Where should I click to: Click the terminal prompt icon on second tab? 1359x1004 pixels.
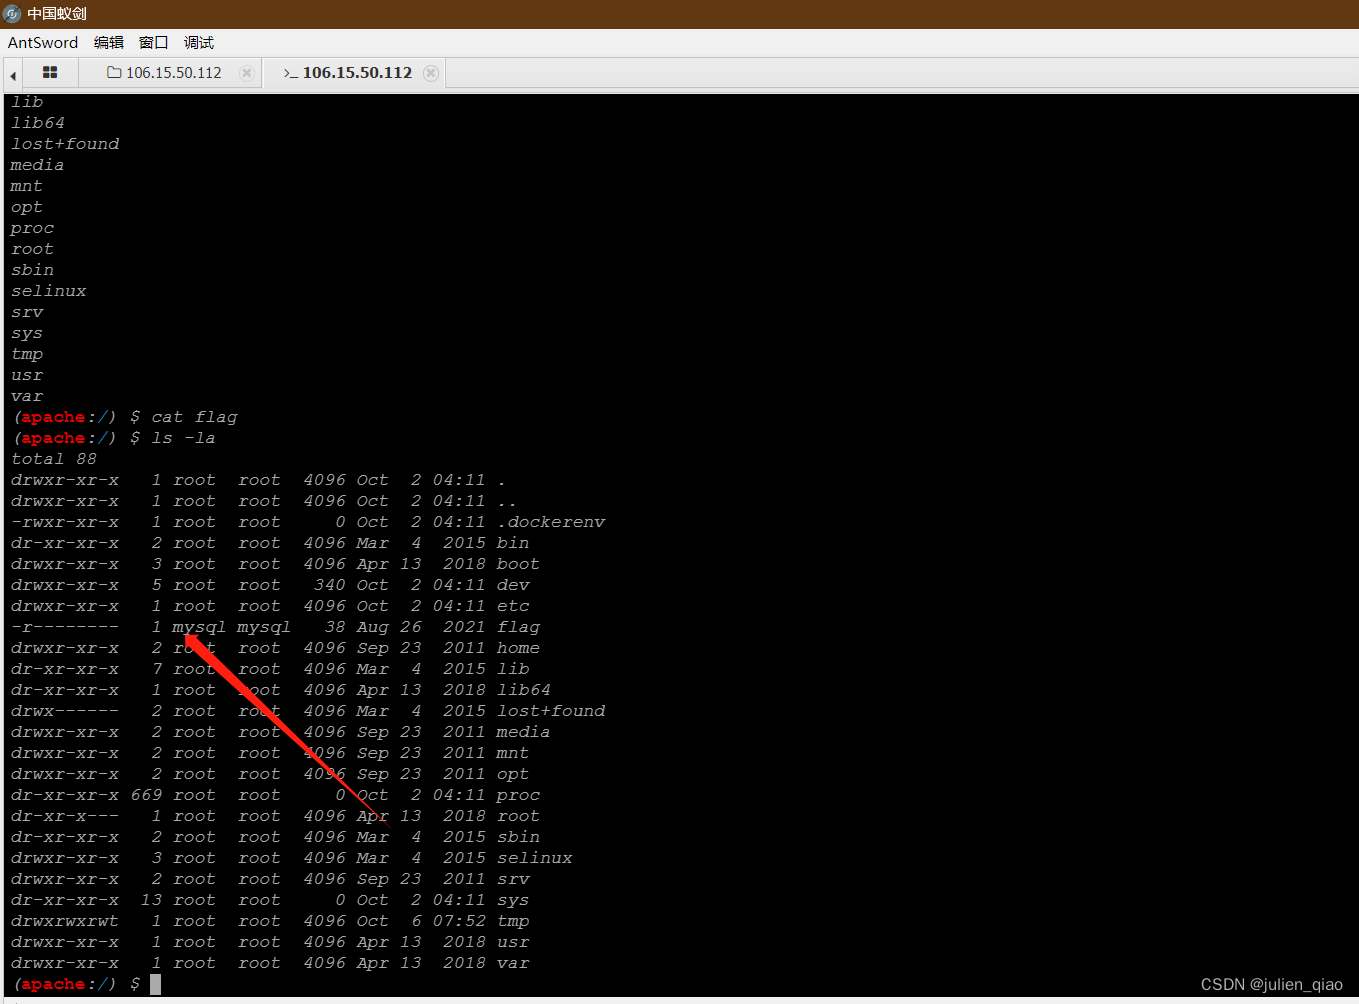[x=290, y=73]
